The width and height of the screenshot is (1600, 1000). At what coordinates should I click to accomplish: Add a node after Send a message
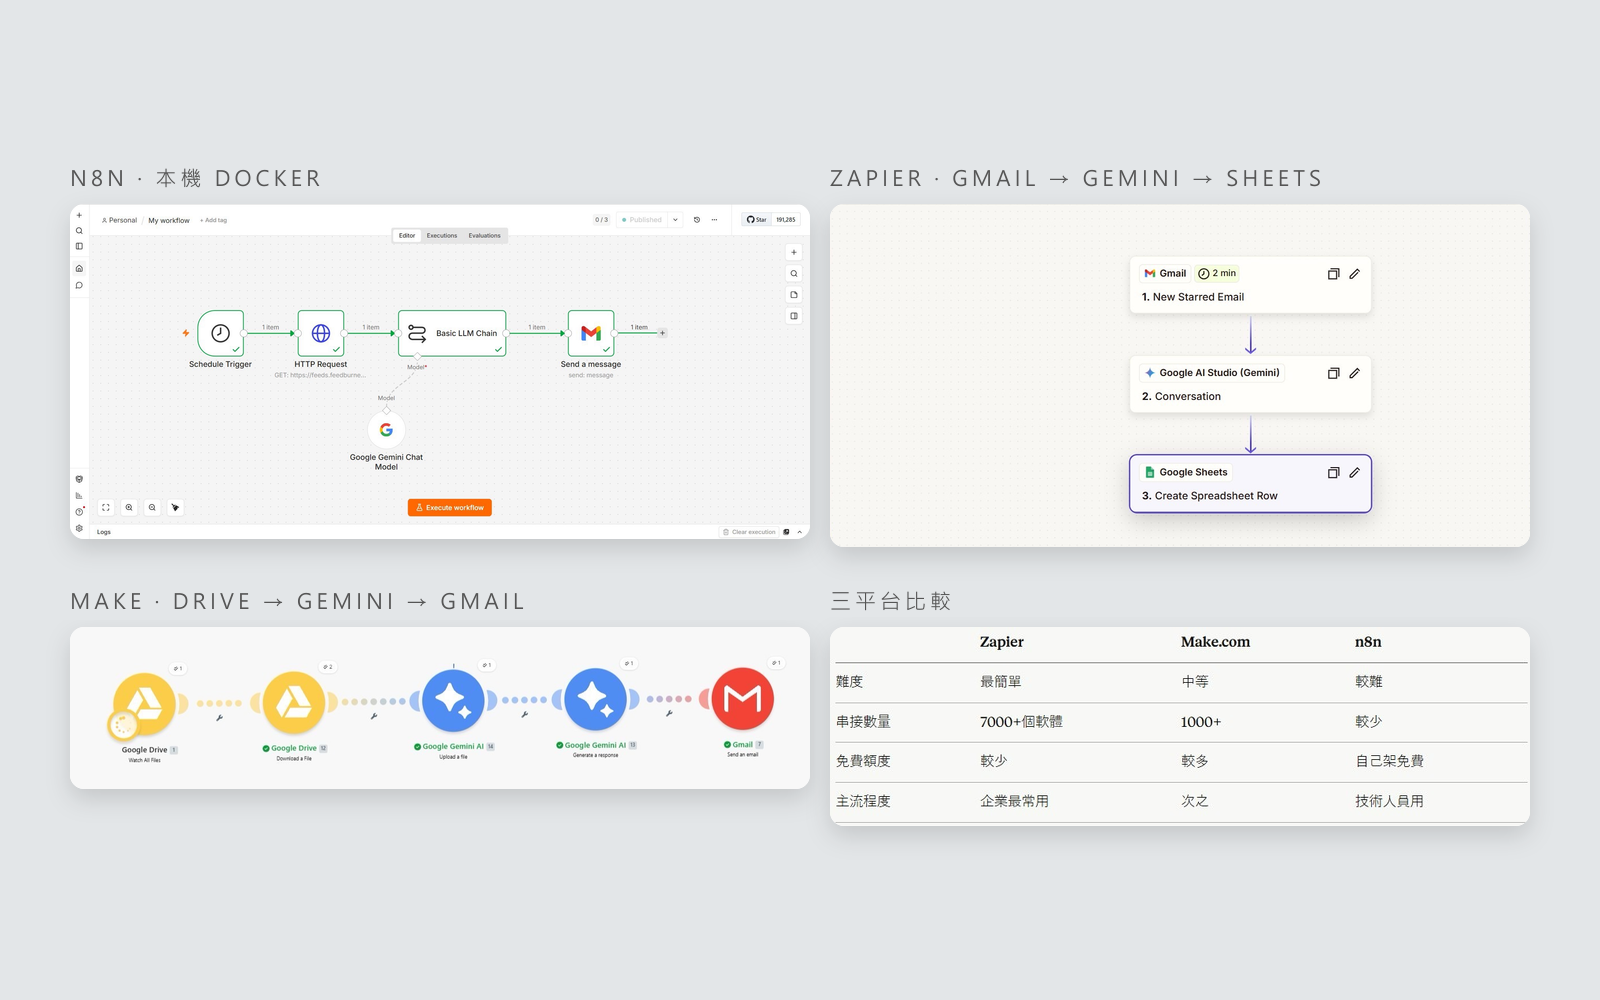tap(662, 333)
